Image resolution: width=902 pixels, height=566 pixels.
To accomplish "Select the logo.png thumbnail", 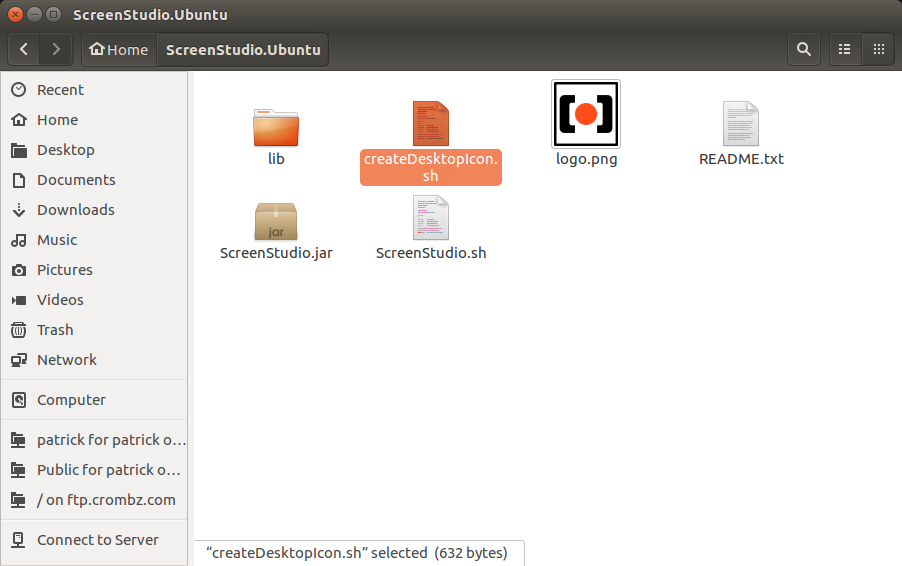I will [586, 114].
